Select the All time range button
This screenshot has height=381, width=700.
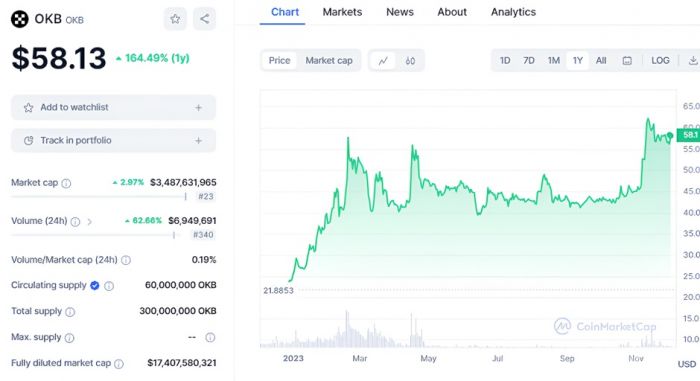tap(601, 61)
